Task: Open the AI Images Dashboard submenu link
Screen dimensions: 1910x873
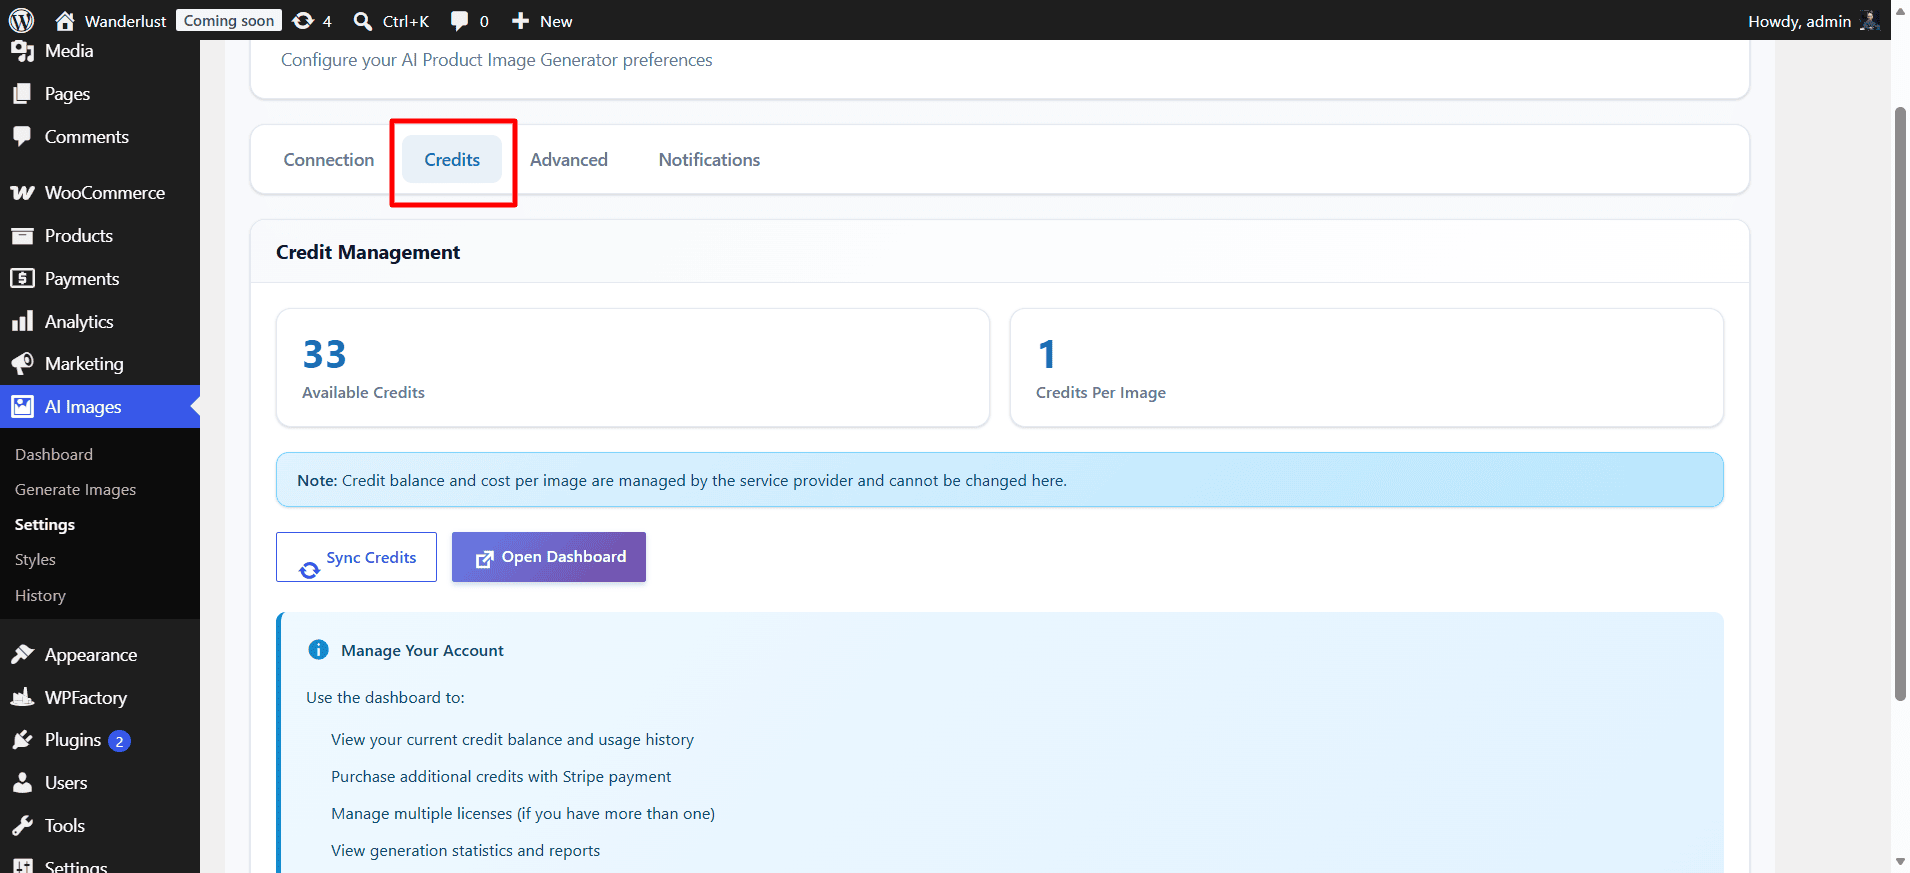Action: [54, 454]
